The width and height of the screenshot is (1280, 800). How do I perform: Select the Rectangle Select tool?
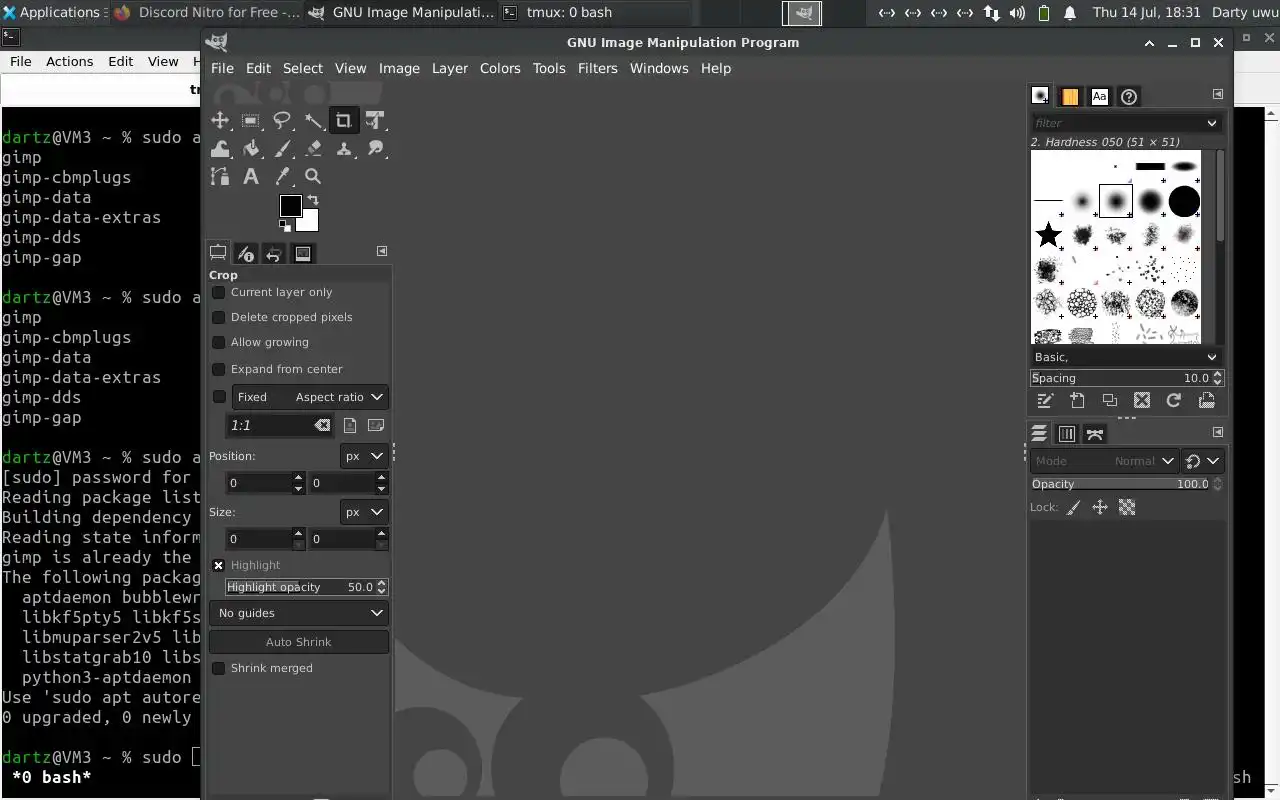pos(251,120)
